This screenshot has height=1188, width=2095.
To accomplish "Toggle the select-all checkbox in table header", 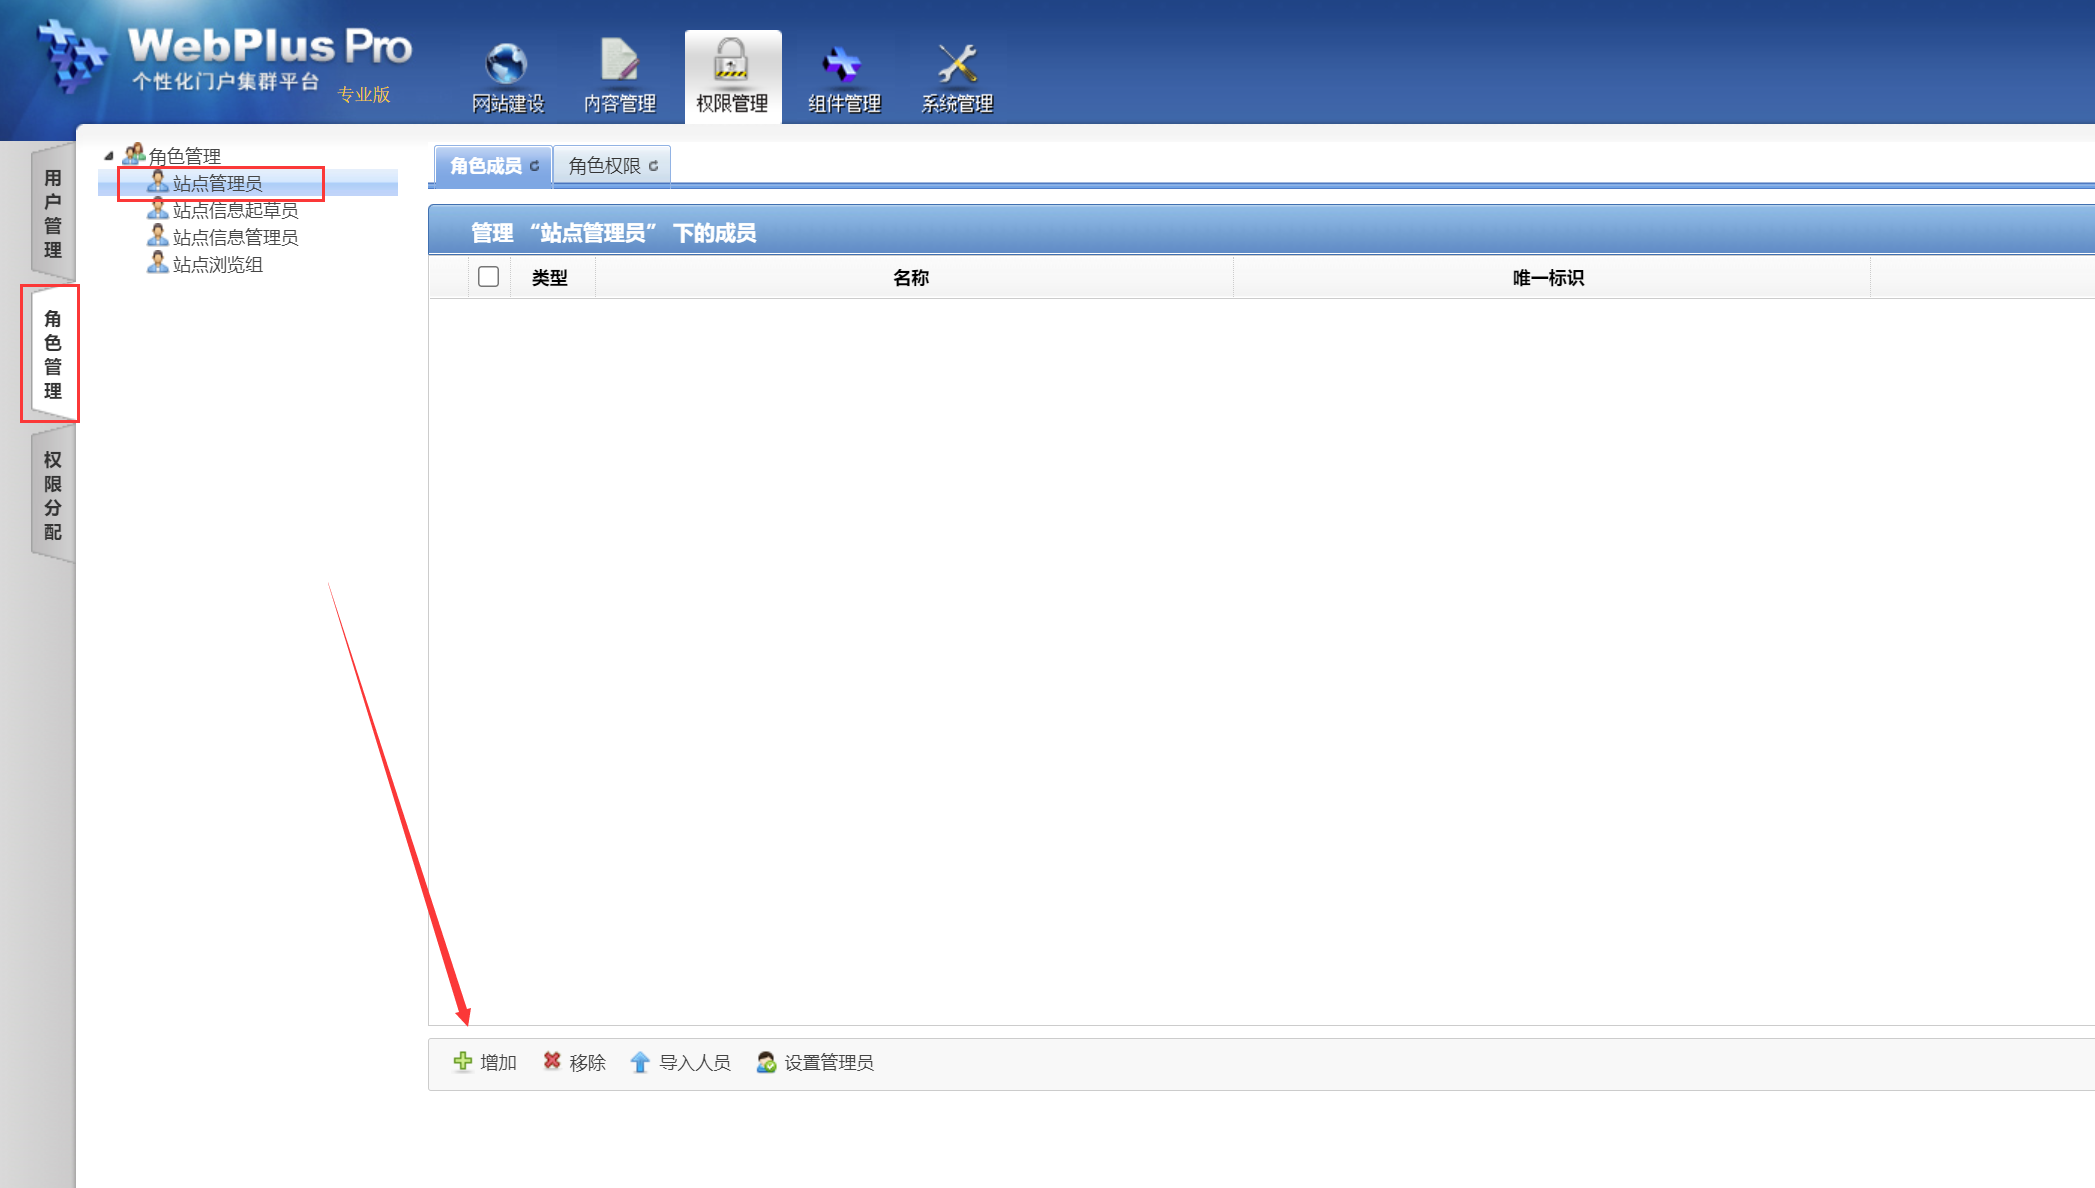I will 488,277.
